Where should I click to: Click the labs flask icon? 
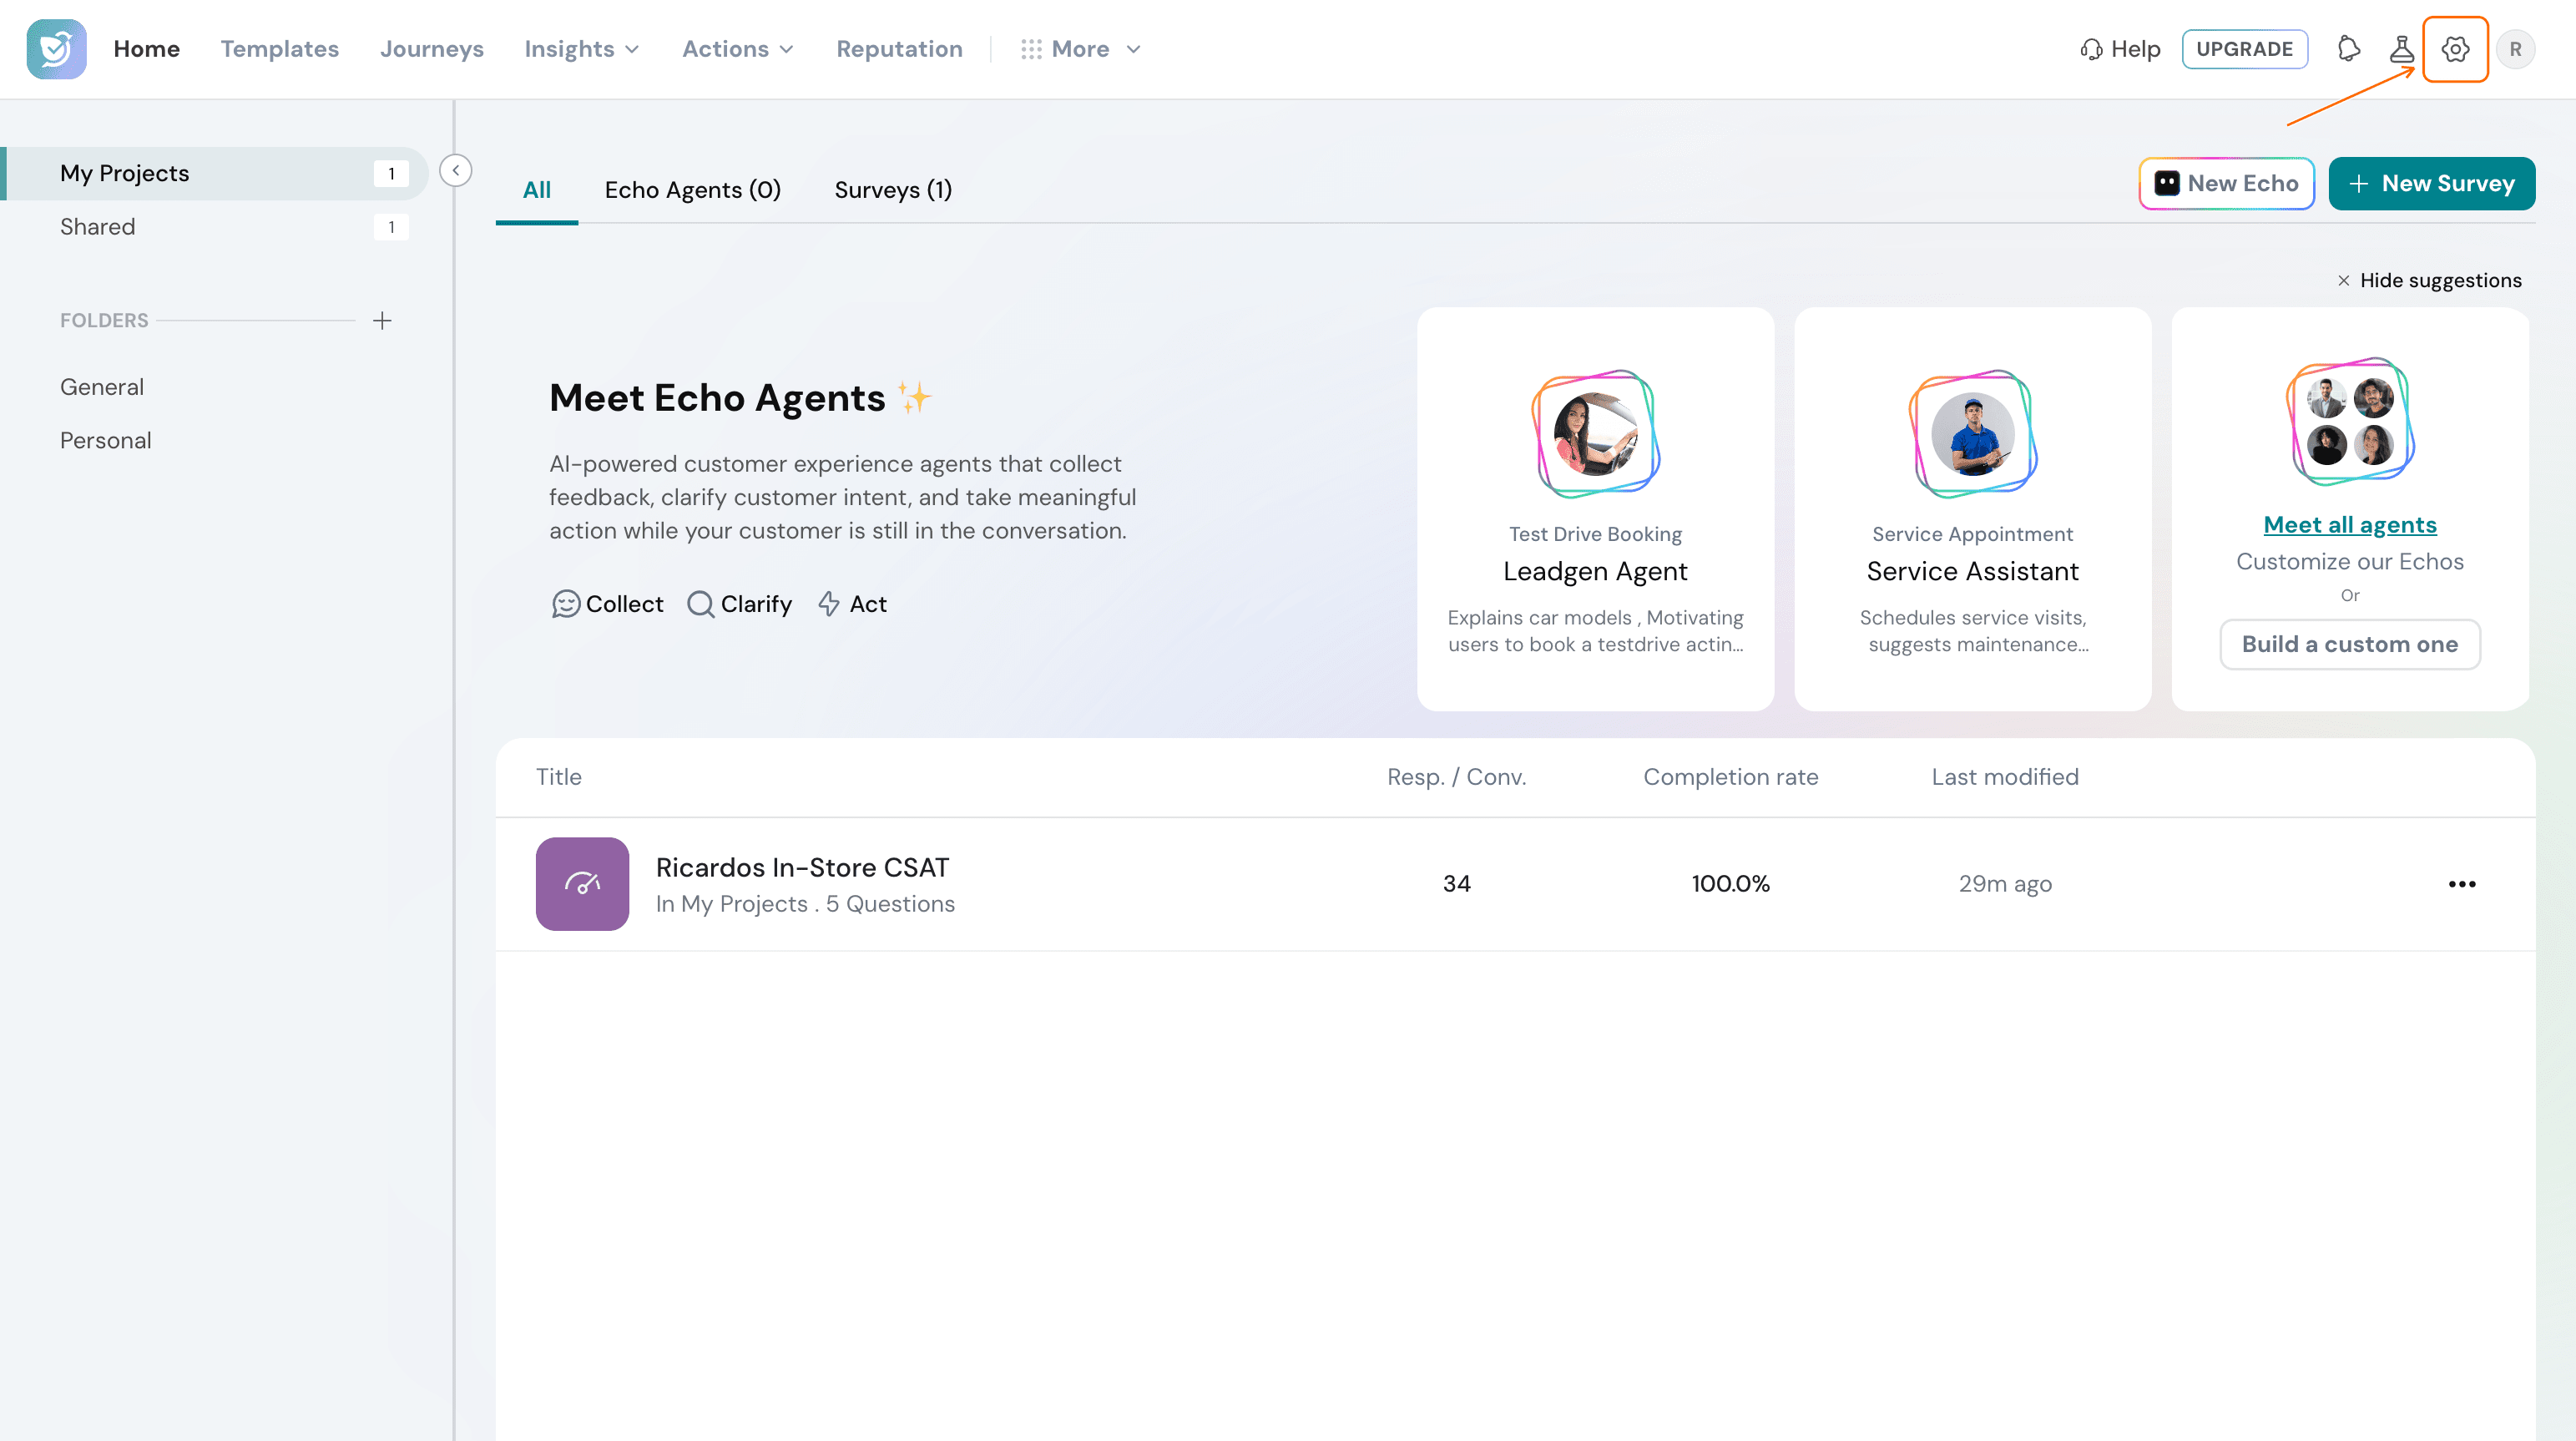[x=2401, y=49]
